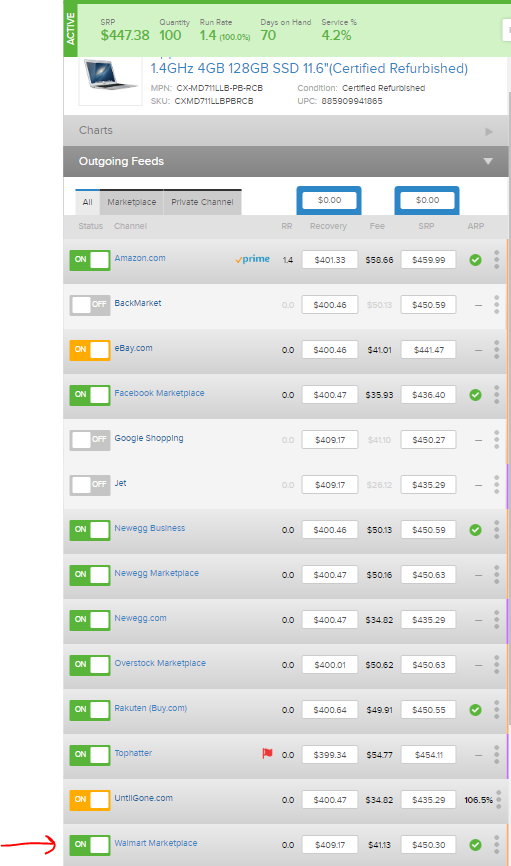
Task: Open the Overstock Marketplace channel link
Action: [160, 663]
